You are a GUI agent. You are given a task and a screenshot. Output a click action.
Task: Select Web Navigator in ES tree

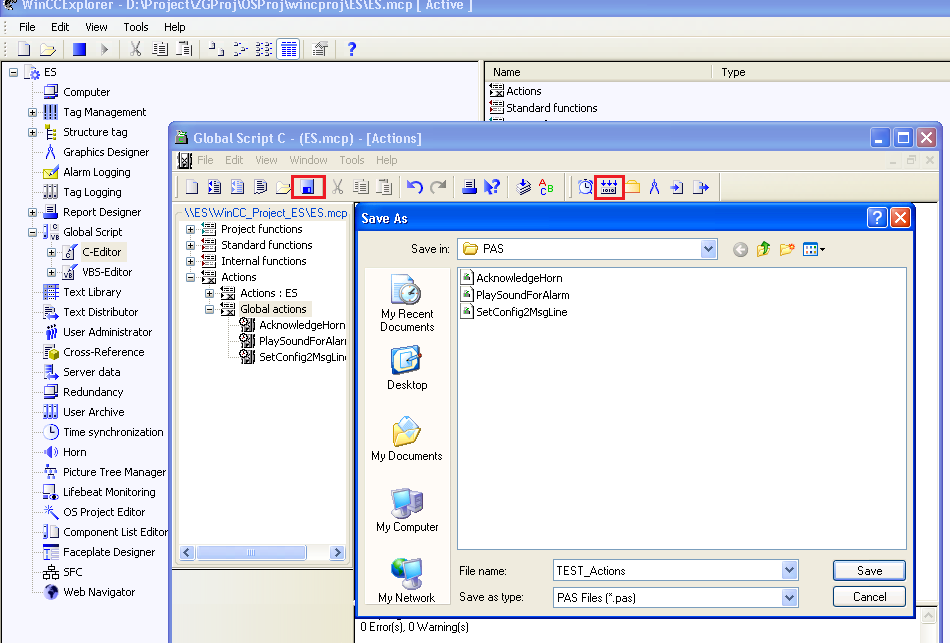click(99, 592)
